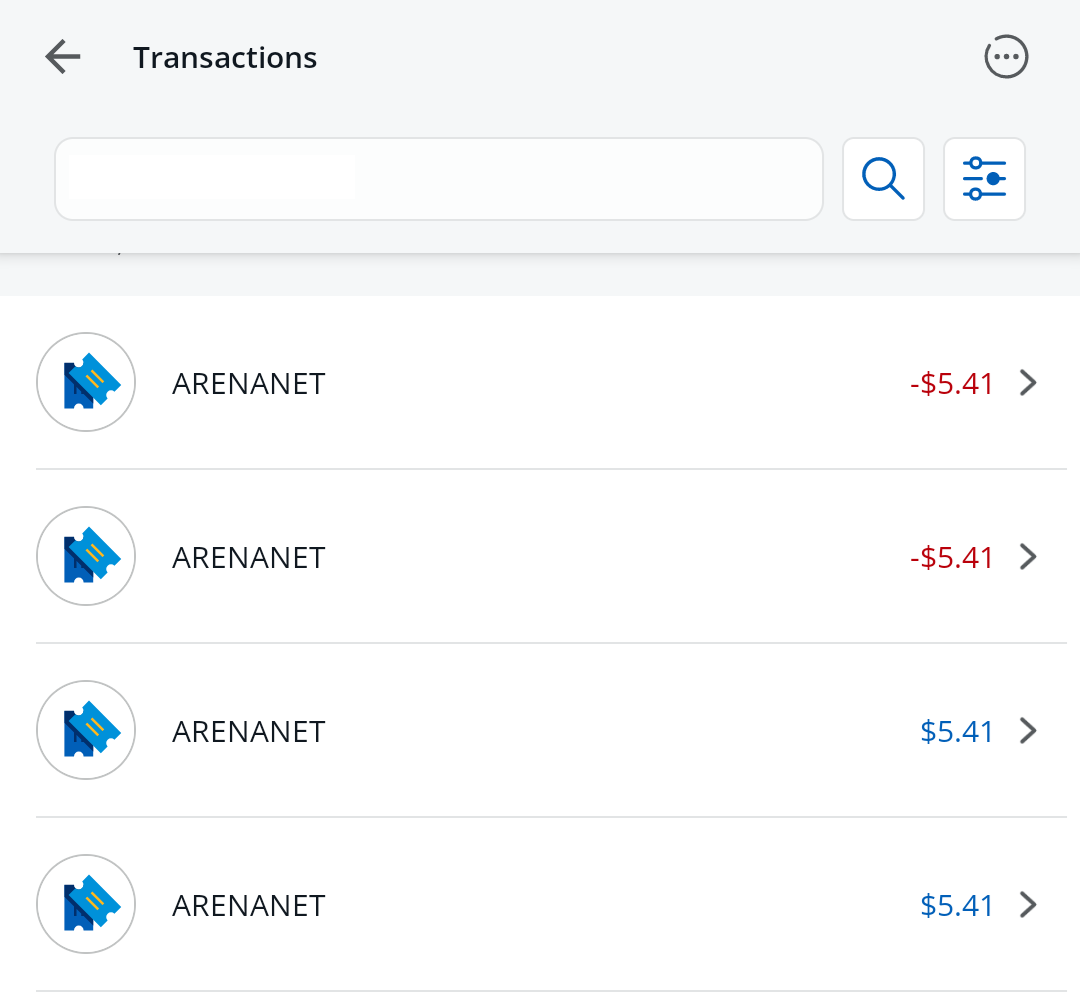Expand the first -$5.41 charge via its chevron

coord(1028,383)
